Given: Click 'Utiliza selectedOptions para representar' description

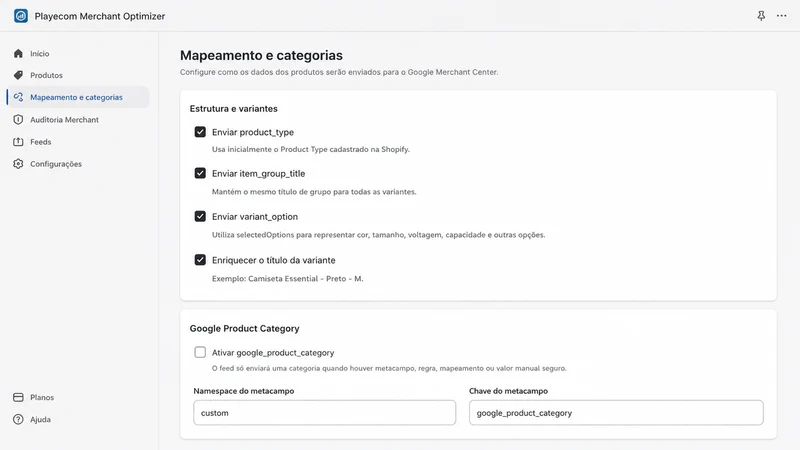Looking at the screenshot, I should (379, 235).
